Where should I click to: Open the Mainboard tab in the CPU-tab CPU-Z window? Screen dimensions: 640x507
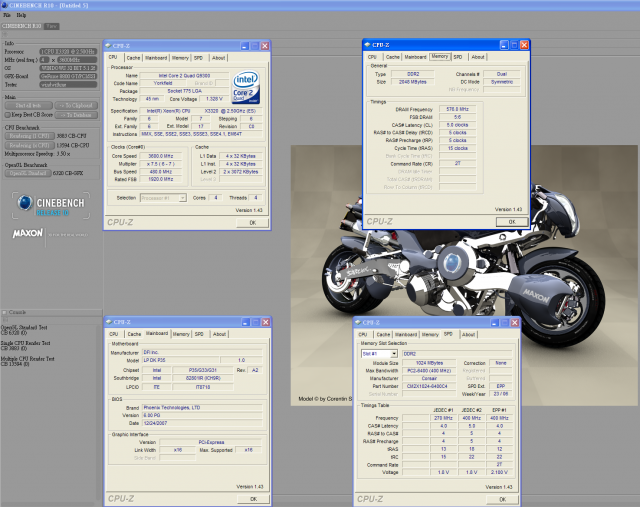156,58
